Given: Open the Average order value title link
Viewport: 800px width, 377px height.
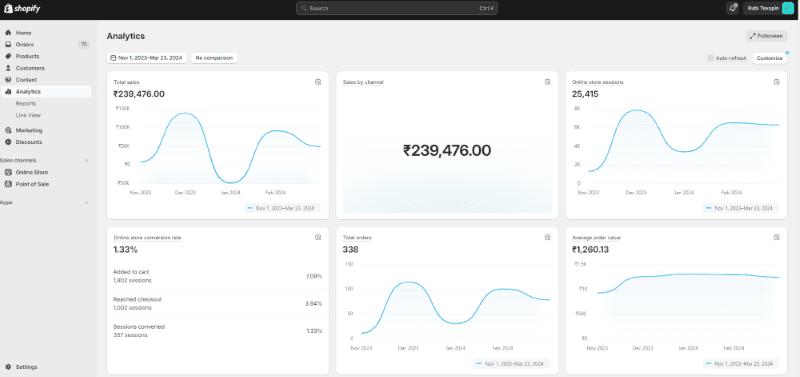Looking at the screenshot, I should click(x=596, y=238).
